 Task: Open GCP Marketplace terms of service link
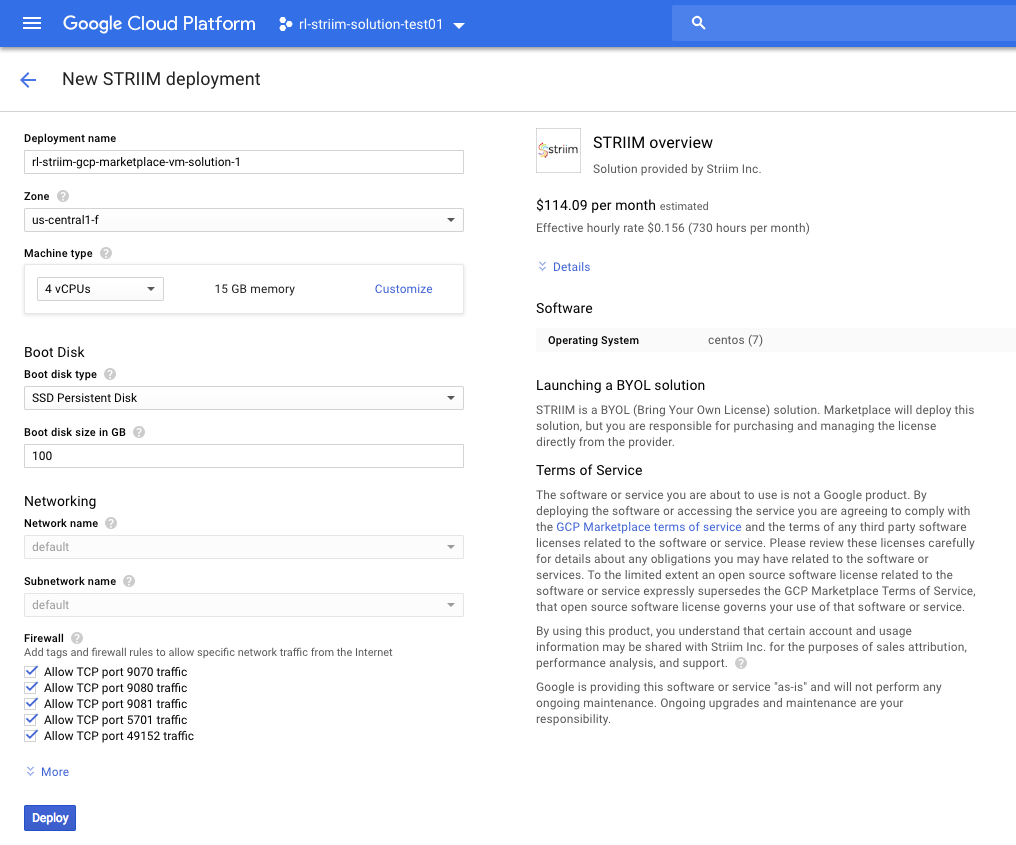(x=649, y=527)
